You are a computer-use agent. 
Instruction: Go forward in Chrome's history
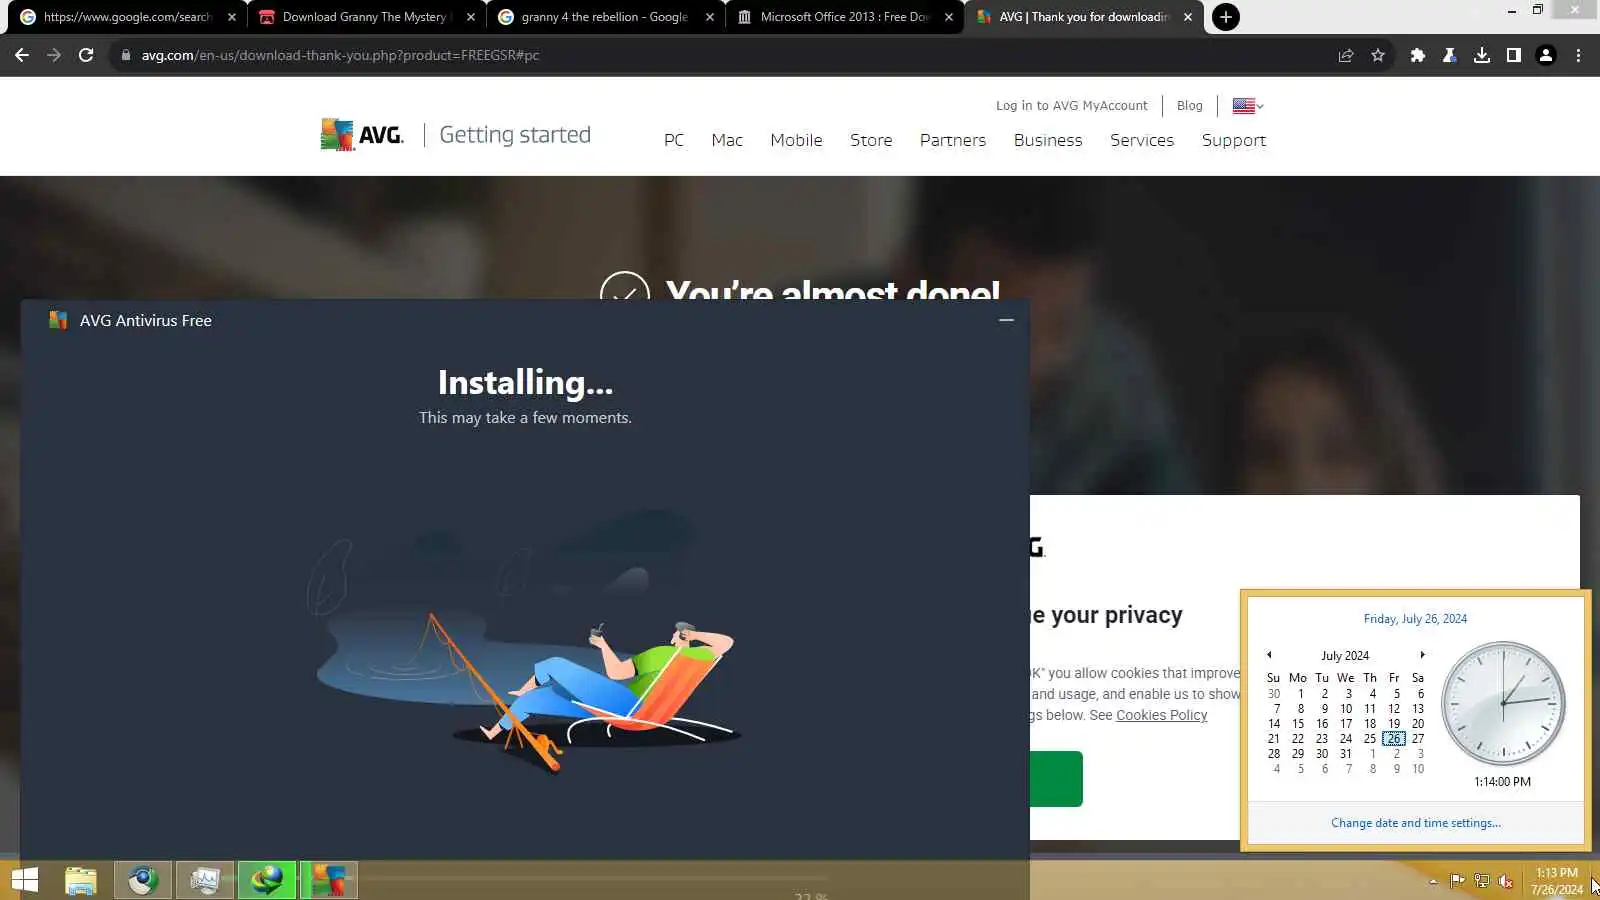pyautogui.click(x=54, y=55)
